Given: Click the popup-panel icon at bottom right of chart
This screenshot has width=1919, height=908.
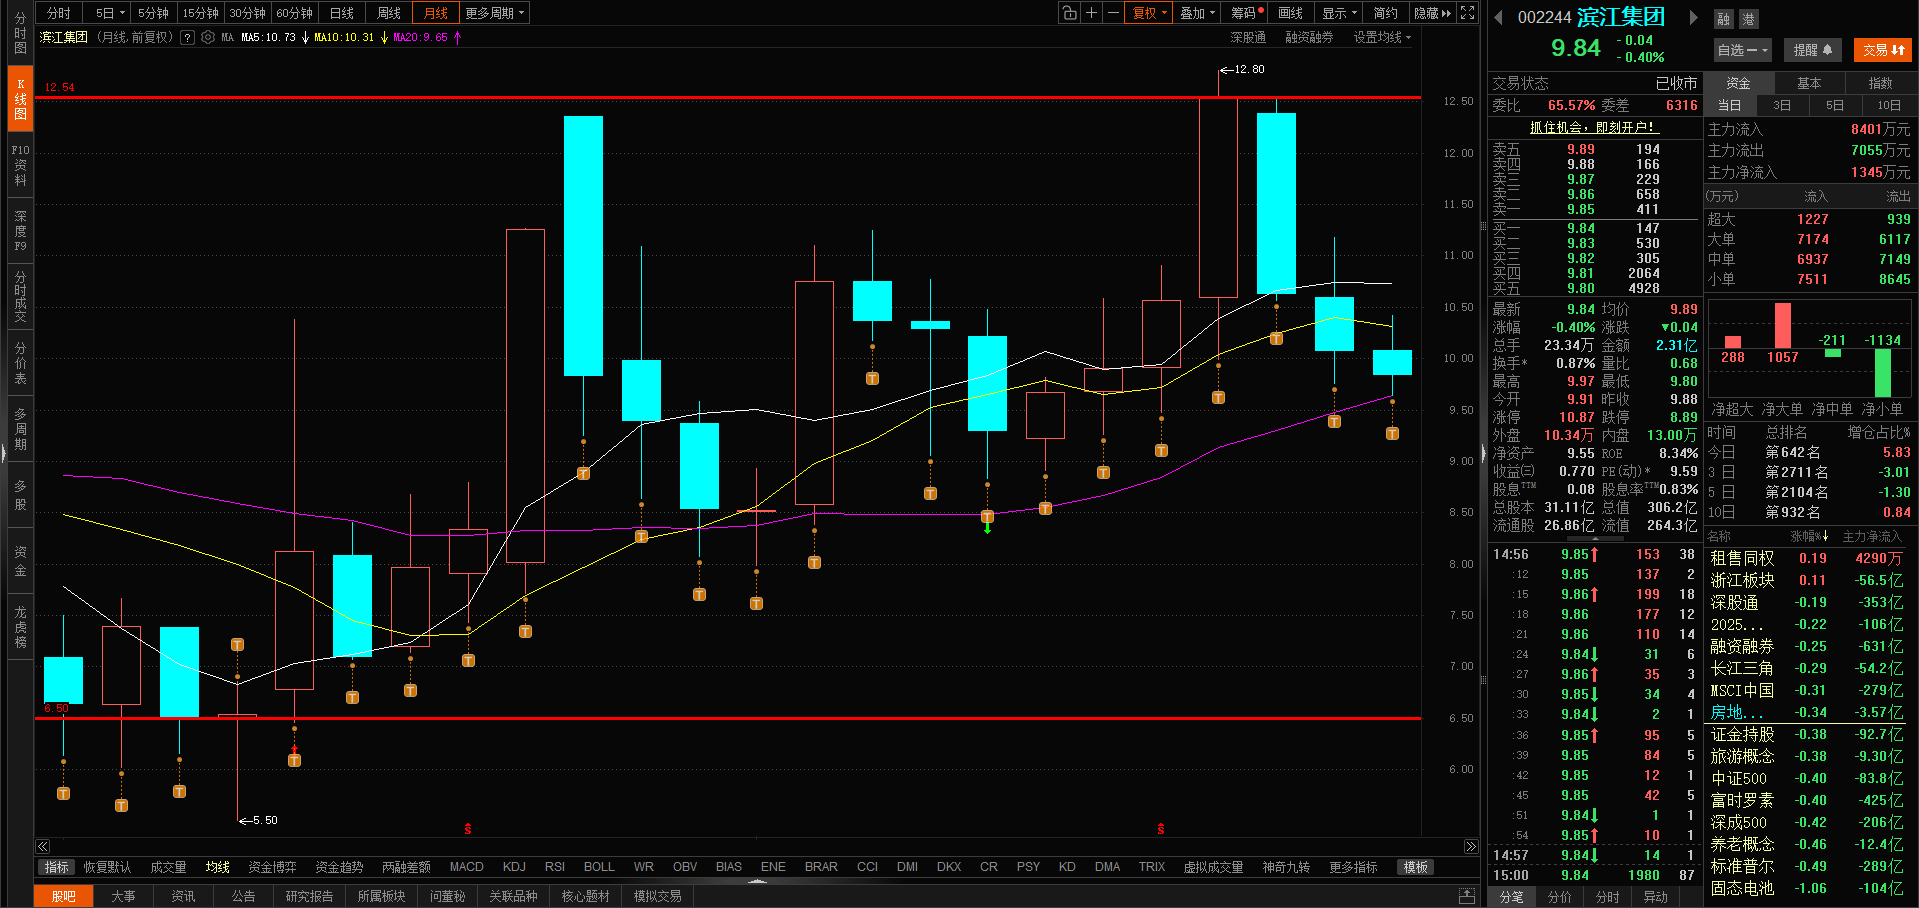Looking at the screenshot, I should (x=1467, y=895).
